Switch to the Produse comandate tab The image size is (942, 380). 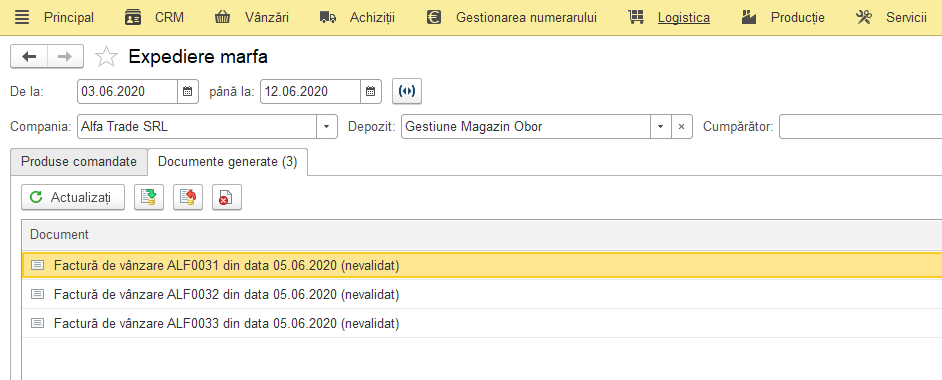coord(79,162)
